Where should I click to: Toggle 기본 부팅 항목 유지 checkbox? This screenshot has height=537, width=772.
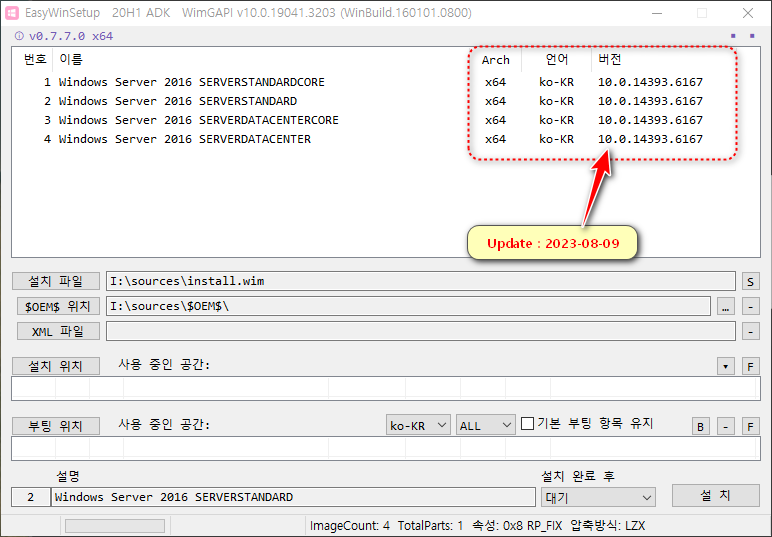[x=527, y=423]
